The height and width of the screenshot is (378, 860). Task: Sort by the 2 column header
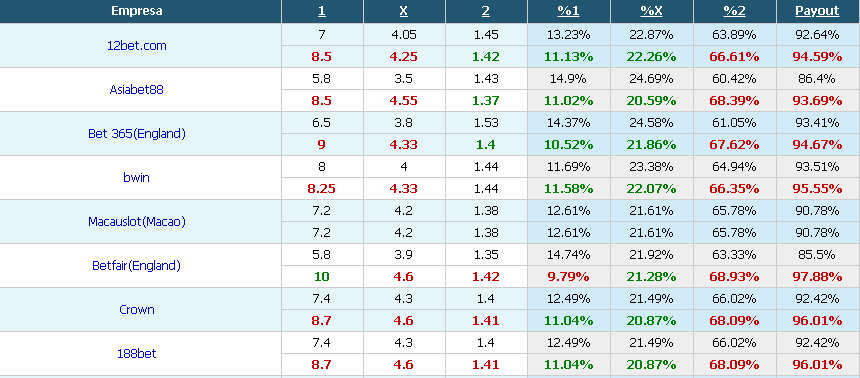[486, 11]
